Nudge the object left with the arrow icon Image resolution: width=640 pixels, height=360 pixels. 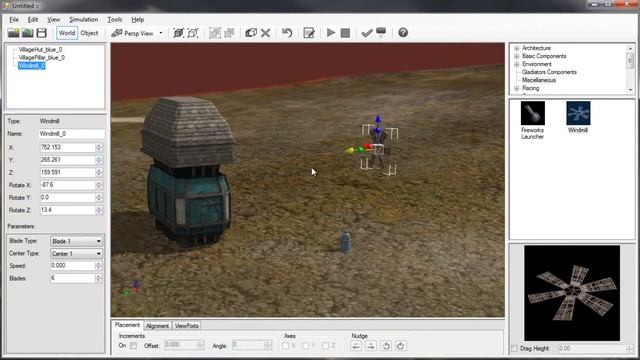point(356,346)
